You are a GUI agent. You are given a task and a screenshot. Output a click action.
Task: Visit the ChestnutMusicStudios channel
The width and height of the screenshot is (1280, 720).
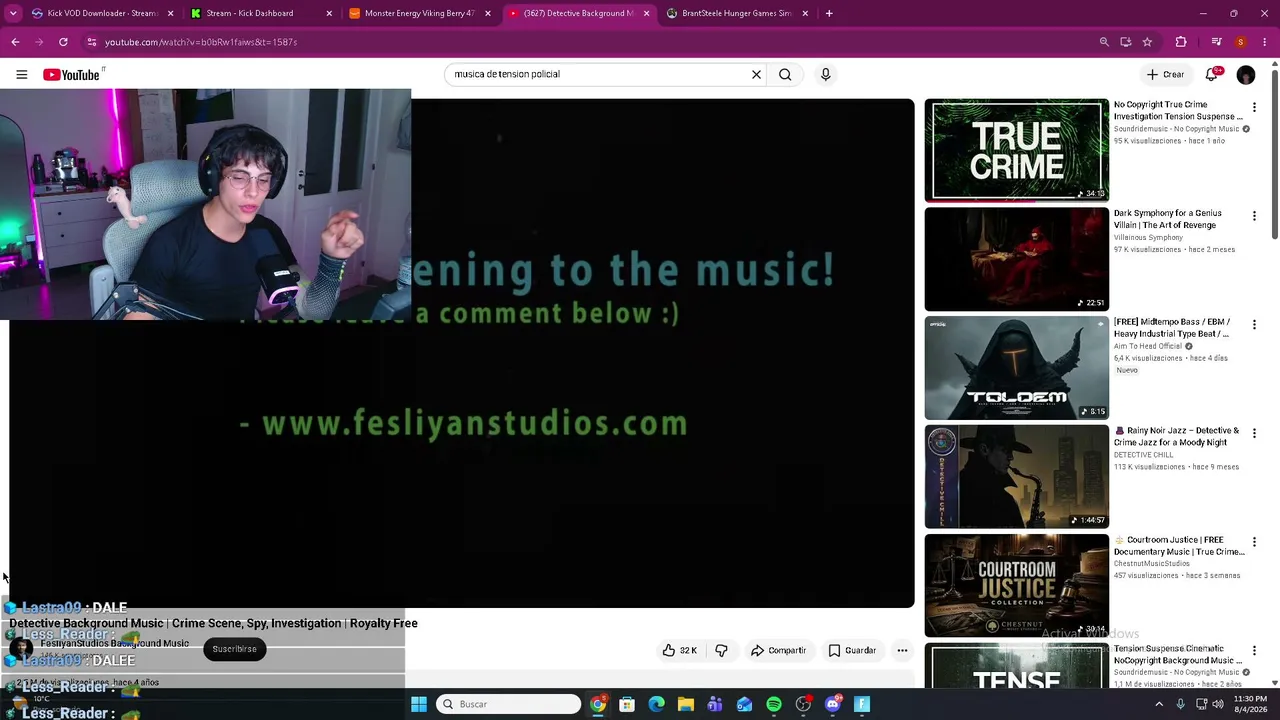1152,564
